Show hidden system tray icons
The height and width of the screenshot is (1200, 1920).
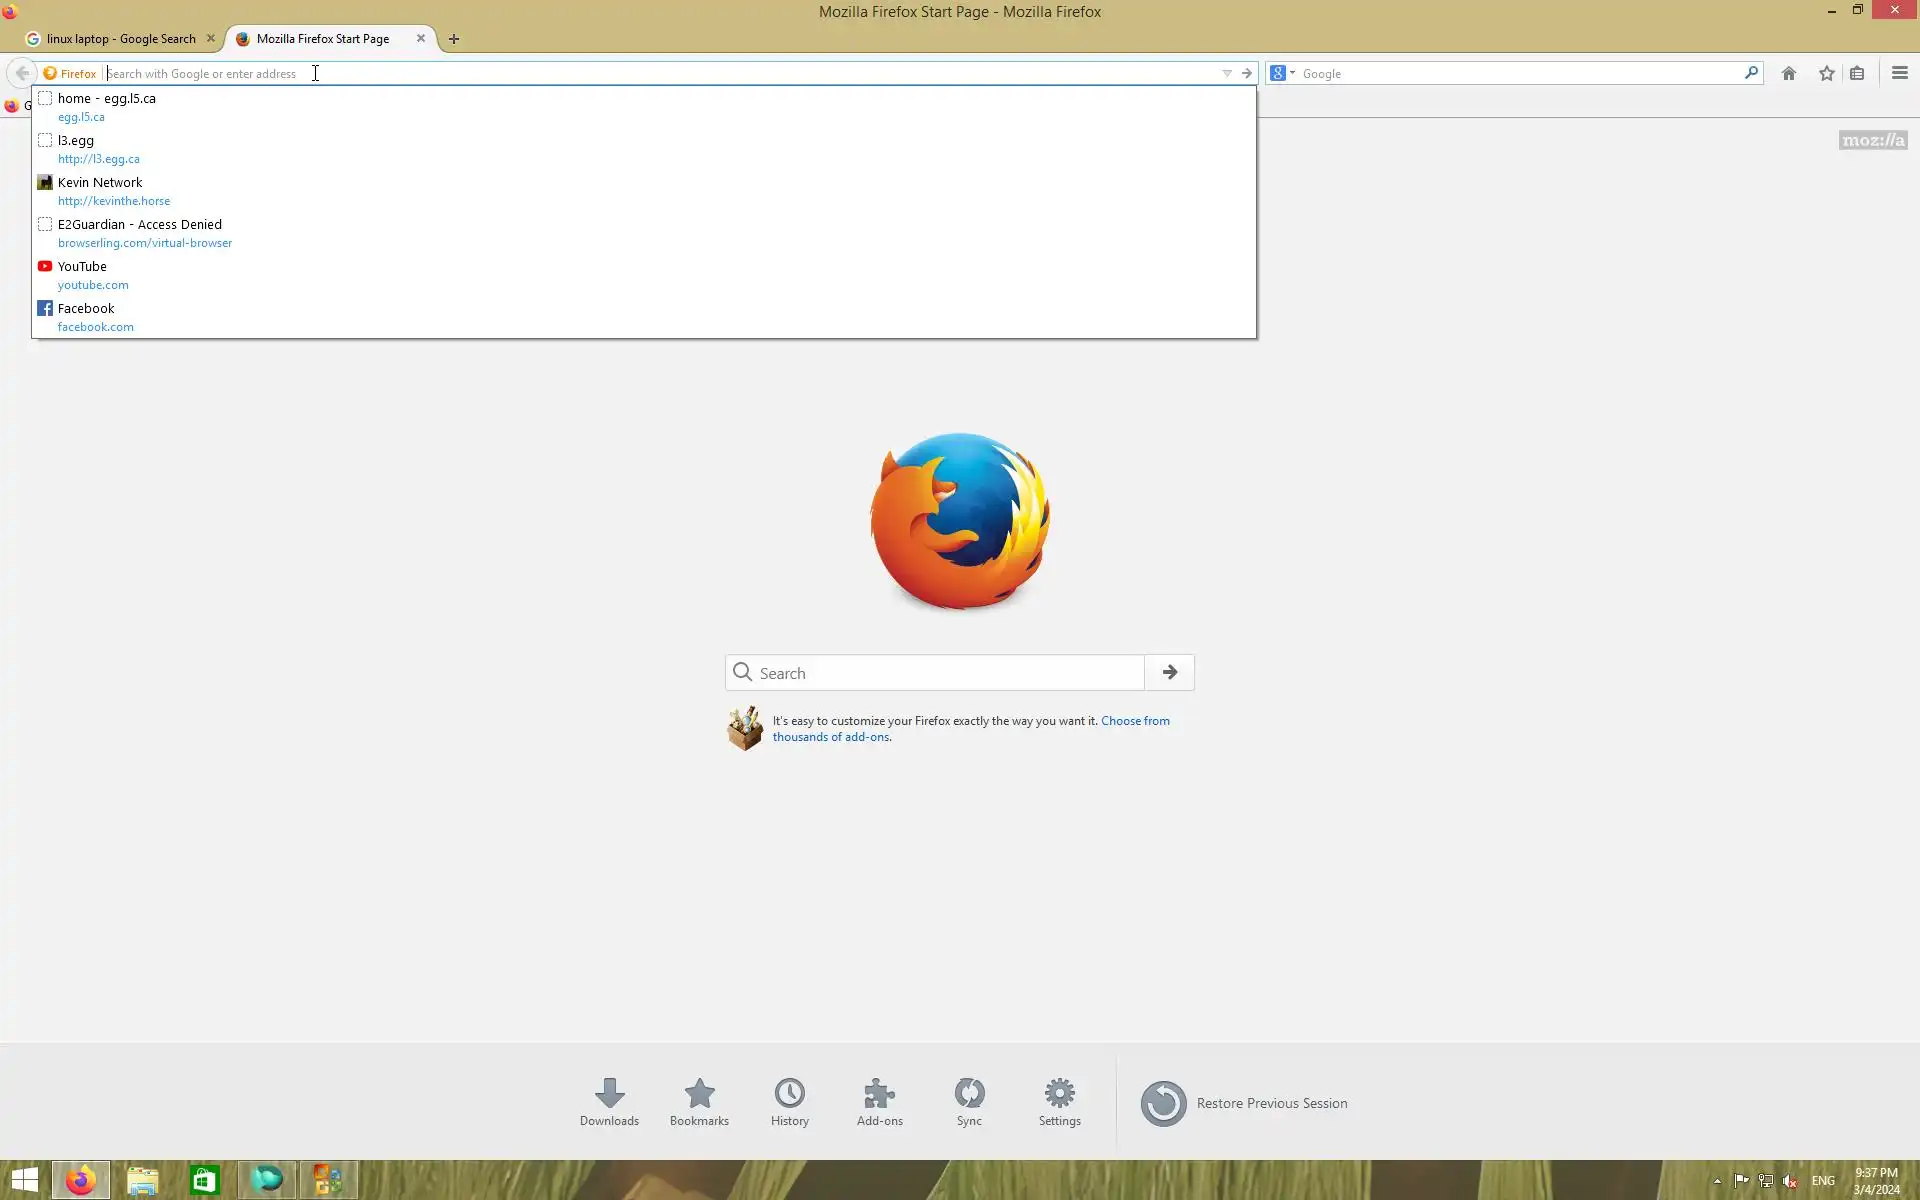(x=1717, y=1181)
